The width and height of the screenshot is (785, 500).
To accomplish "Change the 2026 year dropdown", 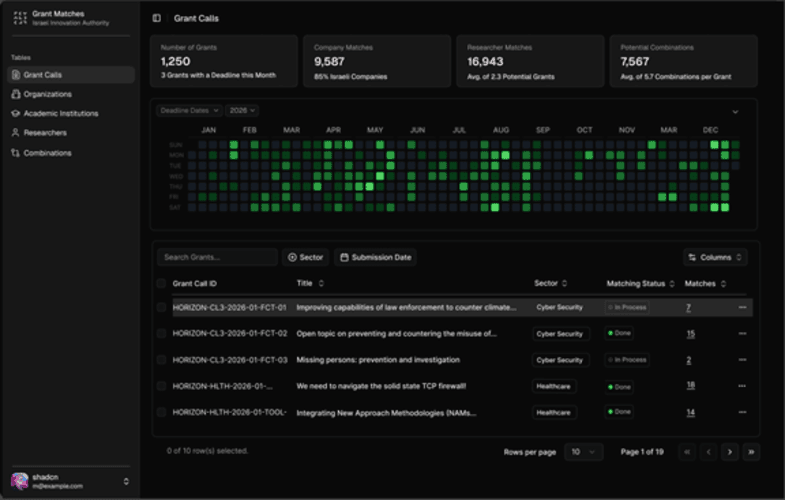I will click(x=242, y=110).
